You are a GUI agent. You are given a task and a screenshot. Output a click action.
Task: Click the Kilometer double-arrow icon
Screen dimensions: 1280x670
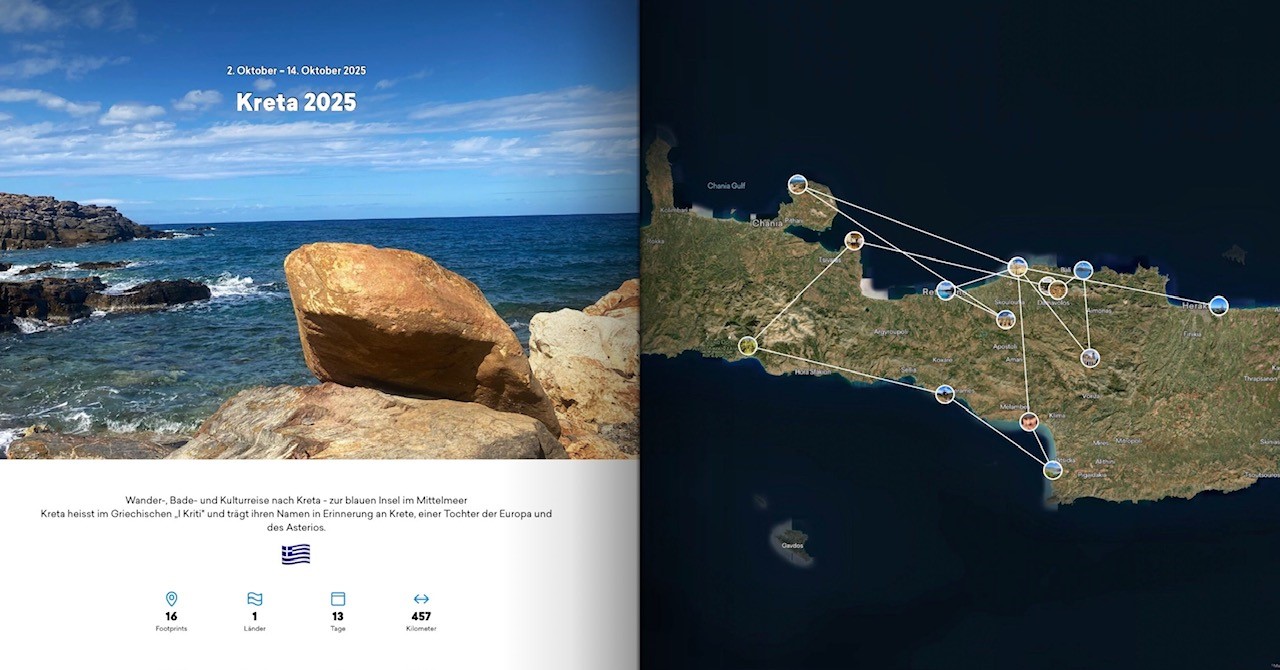point(421,599)
